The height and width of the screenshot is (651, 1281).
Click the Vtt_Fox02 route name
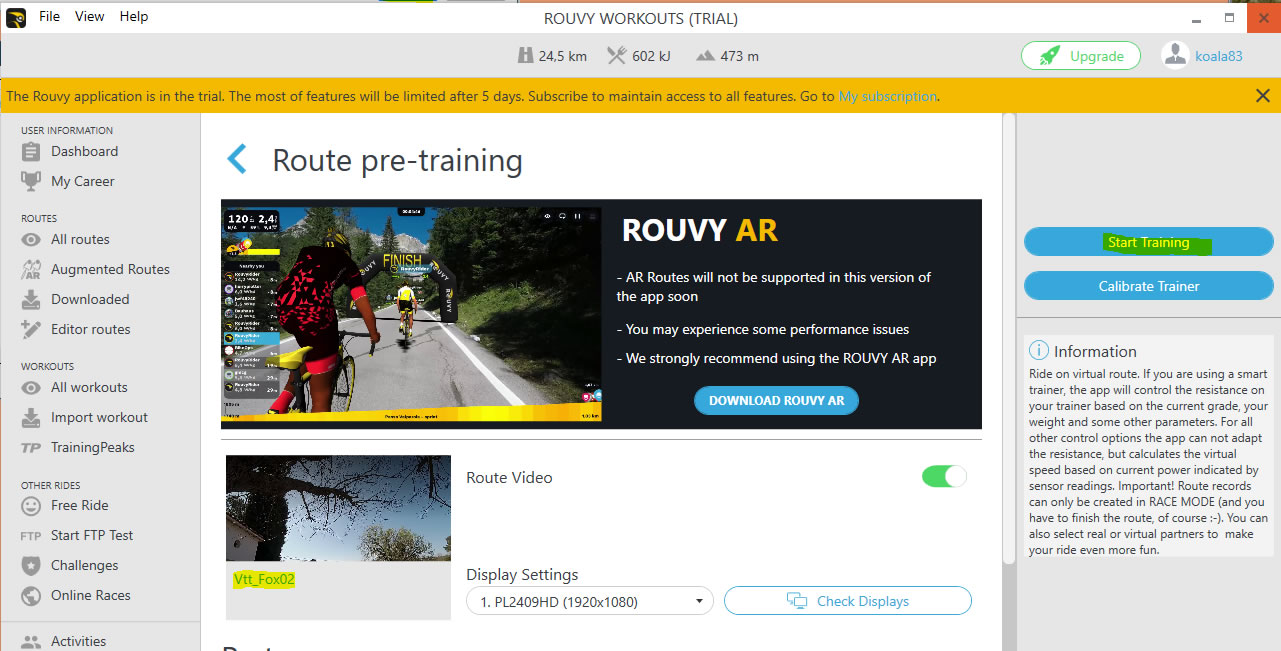click(264, 578)
